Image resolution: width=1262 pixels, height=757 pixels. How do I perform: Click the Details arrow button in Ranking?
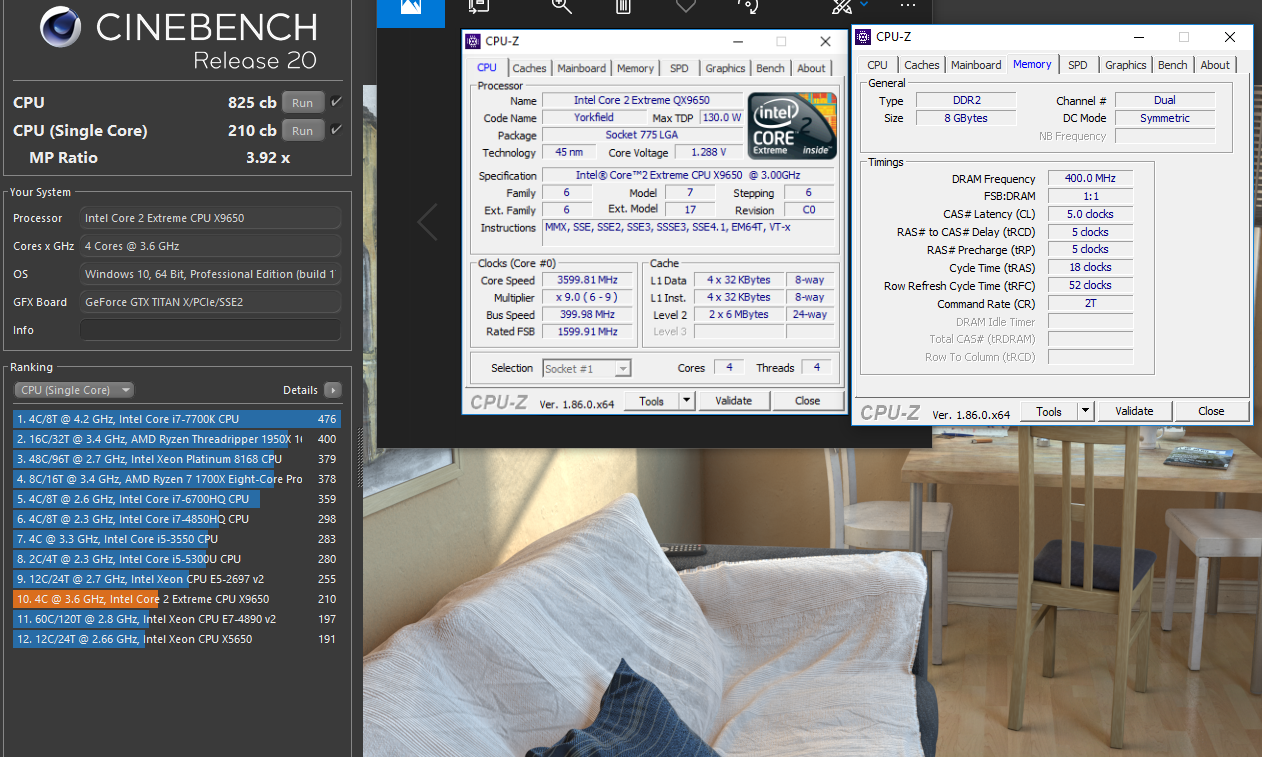(332, 390)
